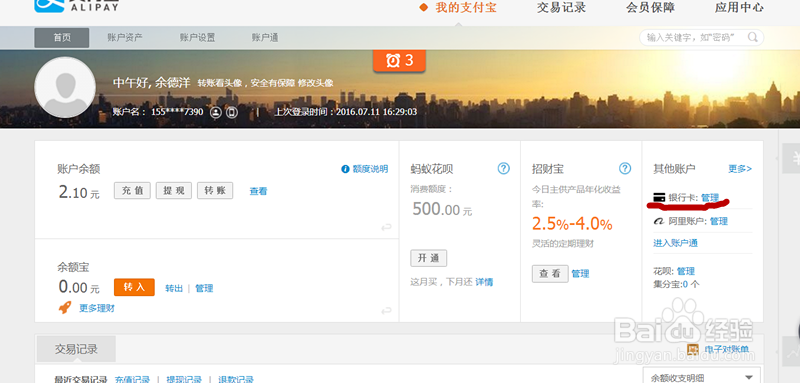
Task: Click the 退款记录 link
Action: [x=236, y=380]
